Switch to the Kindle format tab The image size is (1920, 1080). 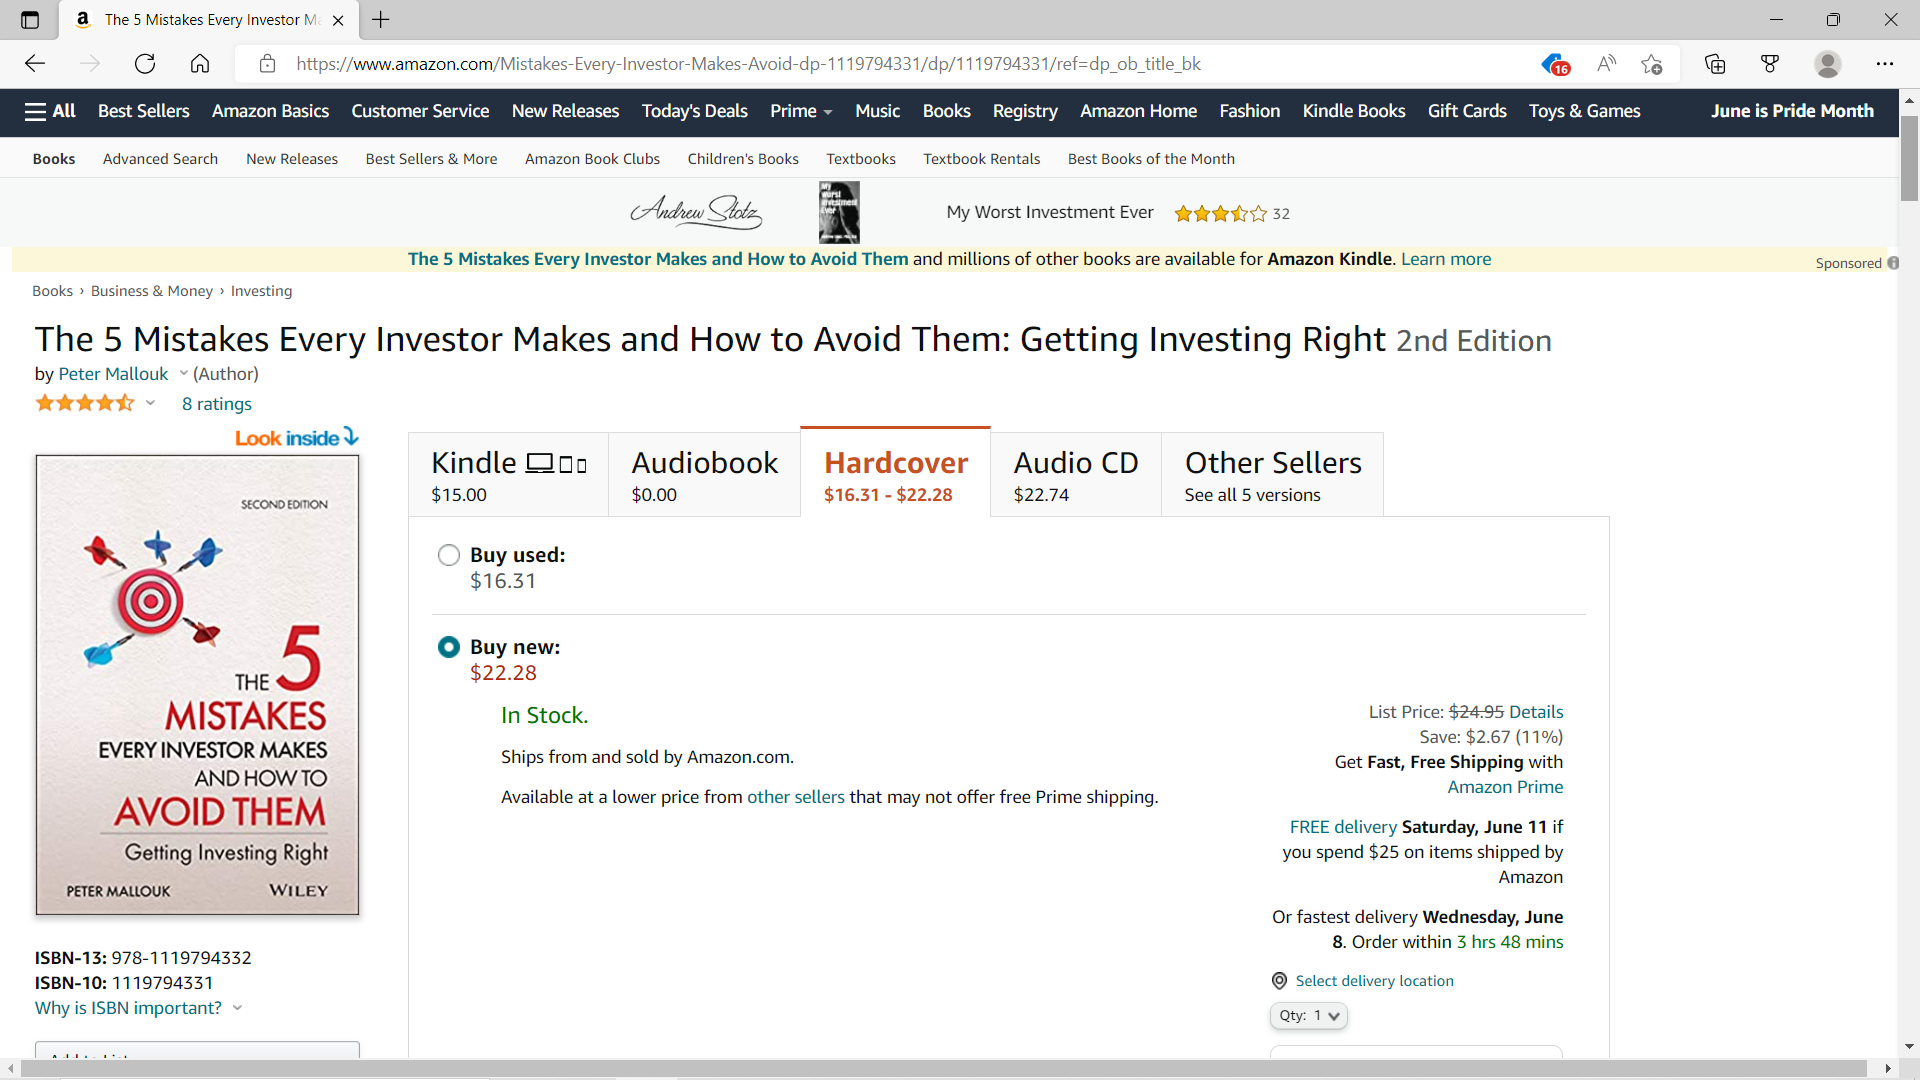tap(508, 475)
